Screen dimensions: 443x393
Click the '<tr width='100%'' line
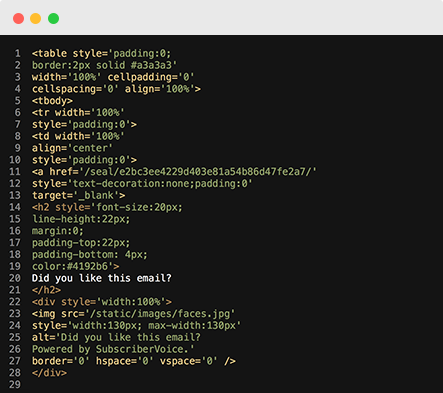pyautogui.click(x=78, y=112)
